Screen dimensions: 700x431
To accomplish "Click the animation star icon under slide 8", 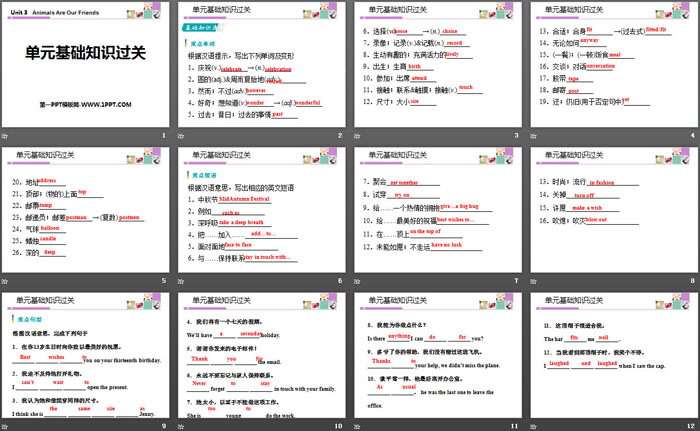I will [x=533, y=281].
